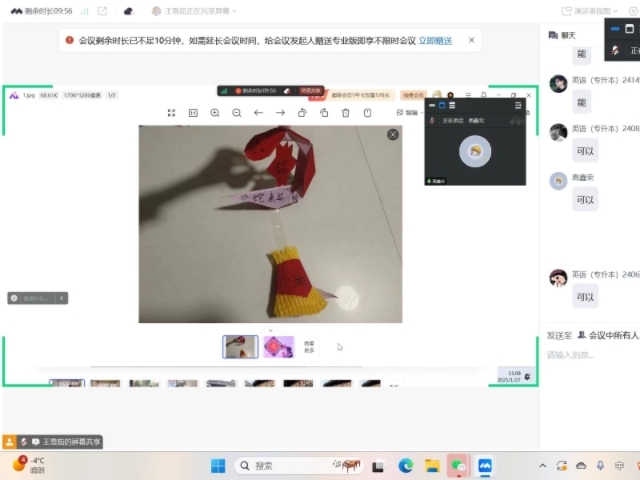Viewport: 640px width, 480px height.
Task: Click the trash delete icon in viewer toolbar
Action: [x=346, y=113]
